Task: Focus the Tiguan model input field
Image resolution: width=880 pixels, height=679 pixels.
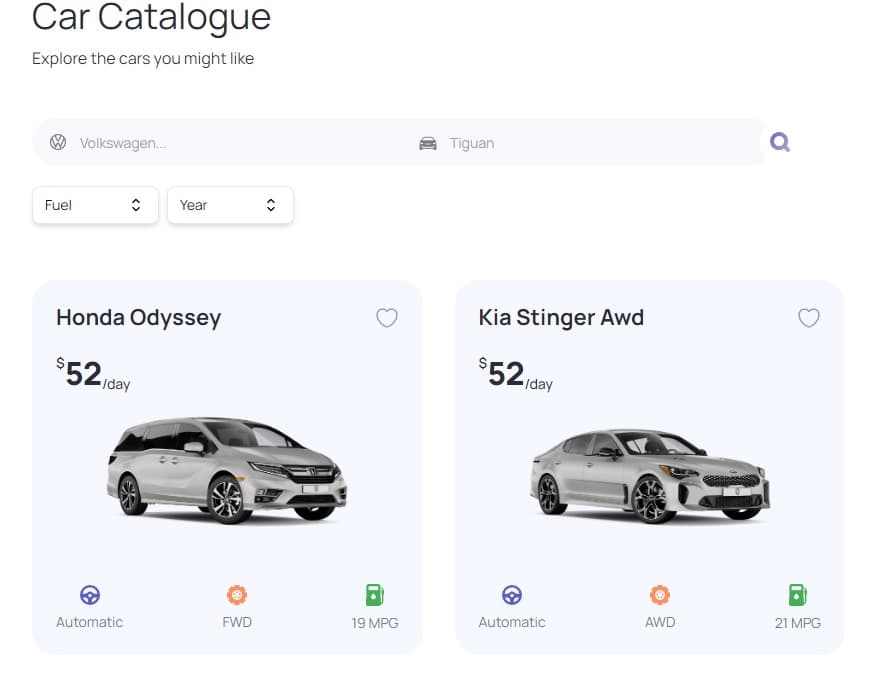Action: click(x=601, y=143)
